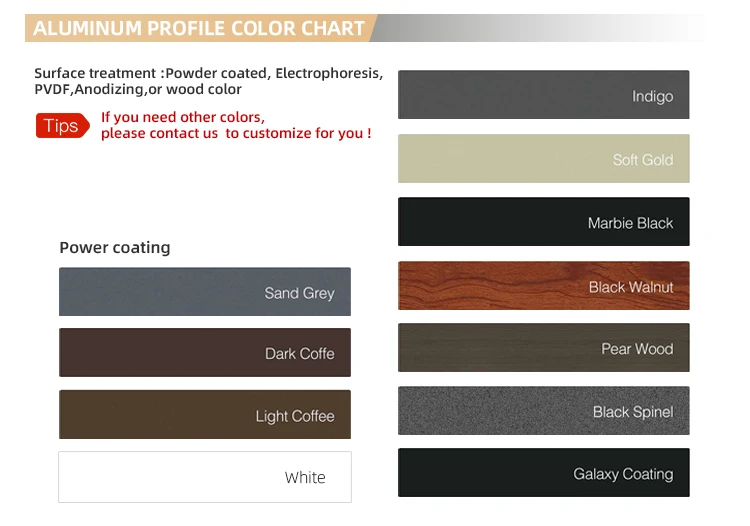The width and height of the screenshot is (750, 526).
Task: Select the Light Coffee swatch
Action: 204,415
